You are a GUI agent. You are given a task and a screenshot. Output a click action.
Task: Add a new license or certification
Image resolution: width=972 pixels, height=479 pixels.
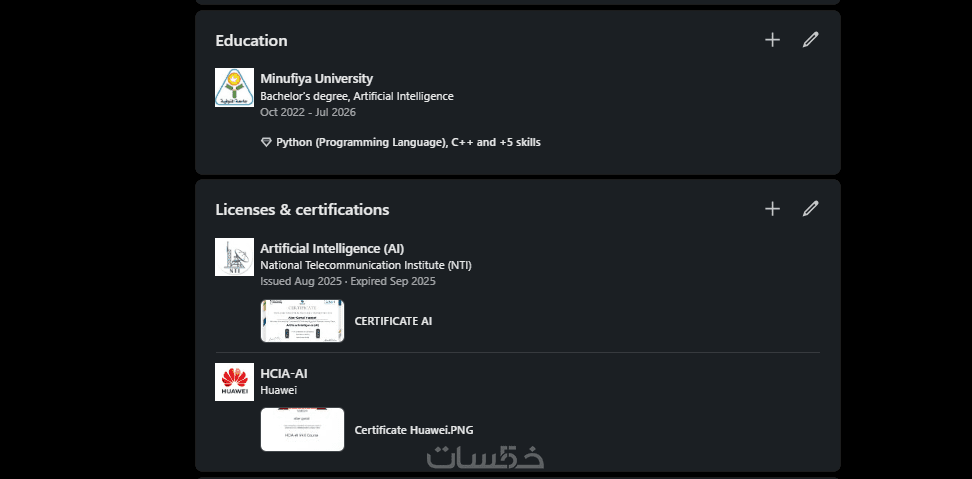pyautogui.click(x=772, y=209)
